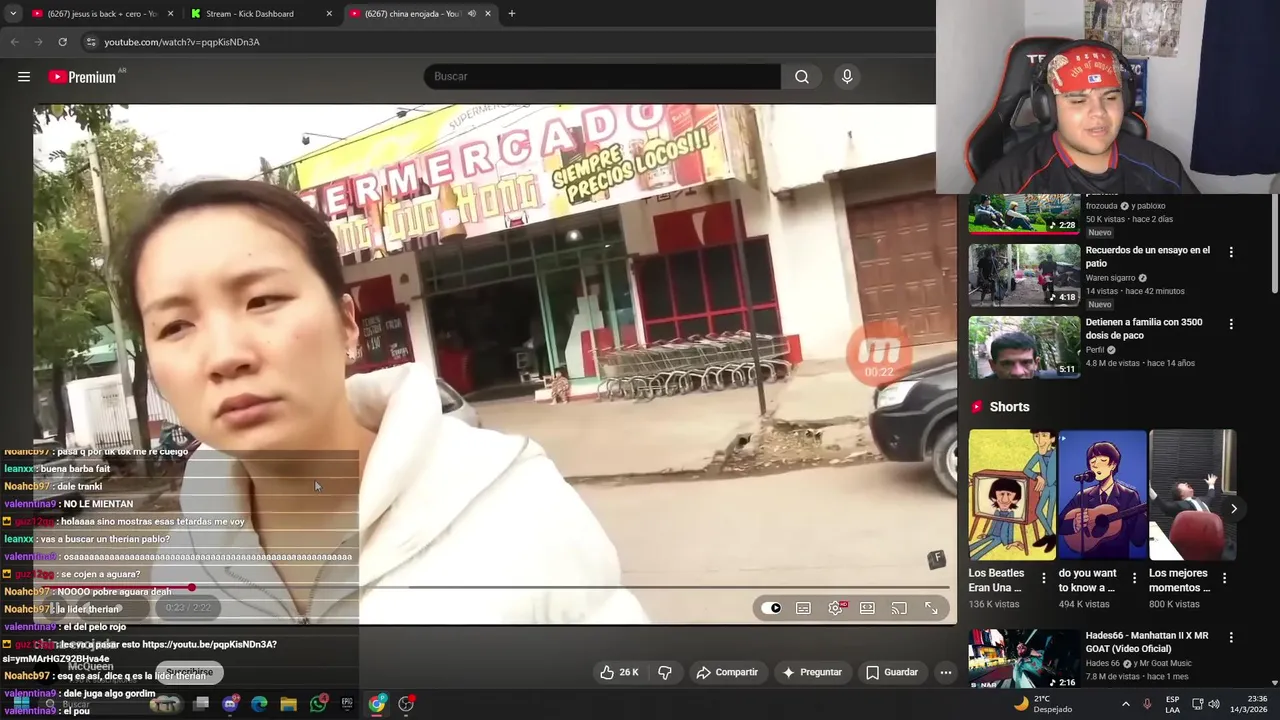Image resolution: width=1280 pixels, height=720 pixels.
Task: Open options for 'Los mejores momentos' short
Action: (x=1224, y=578)
